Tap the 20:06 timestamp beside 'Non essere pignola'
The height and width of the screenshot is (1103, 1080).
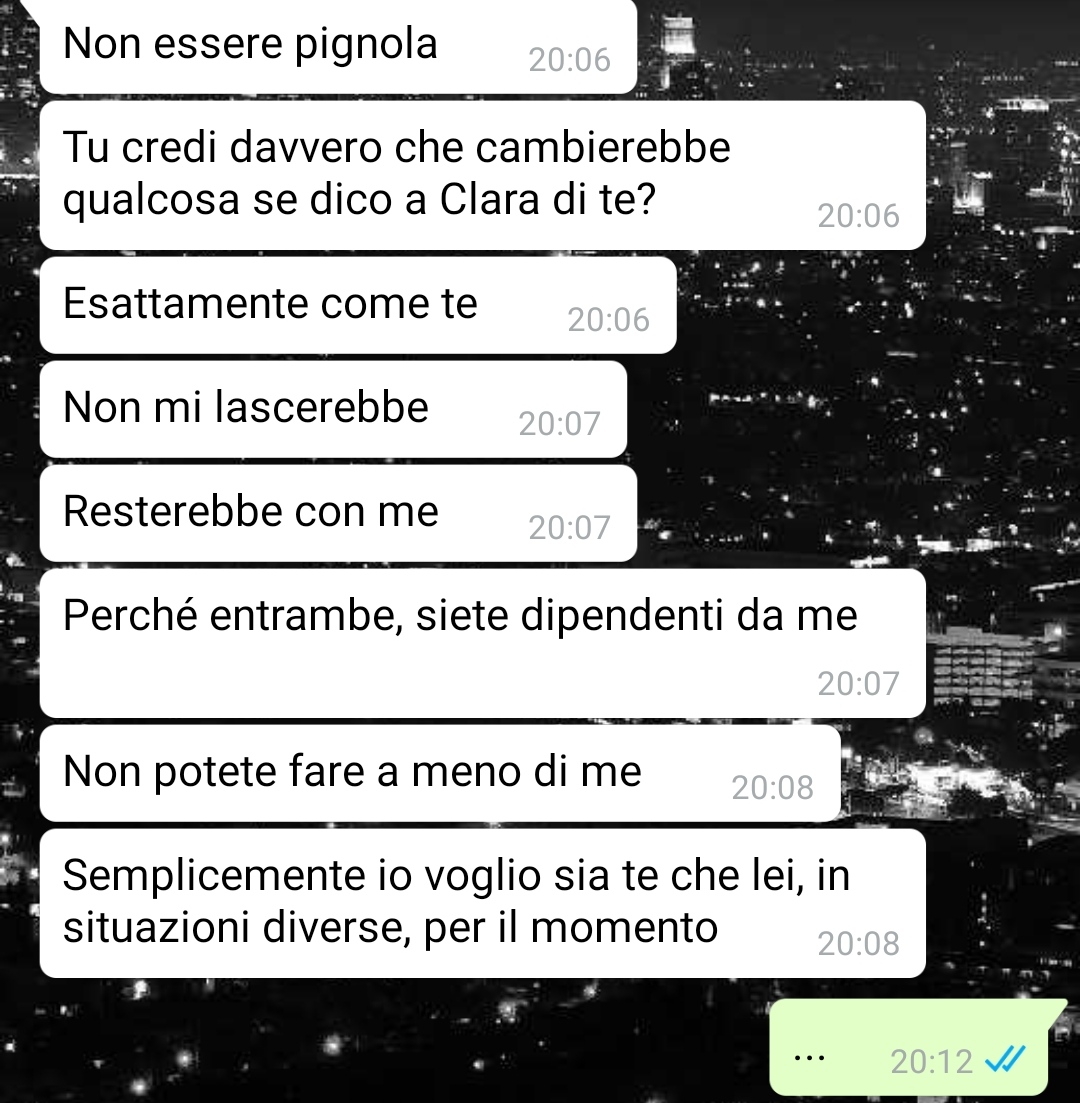pyautogui.click(x=570, y=60)
